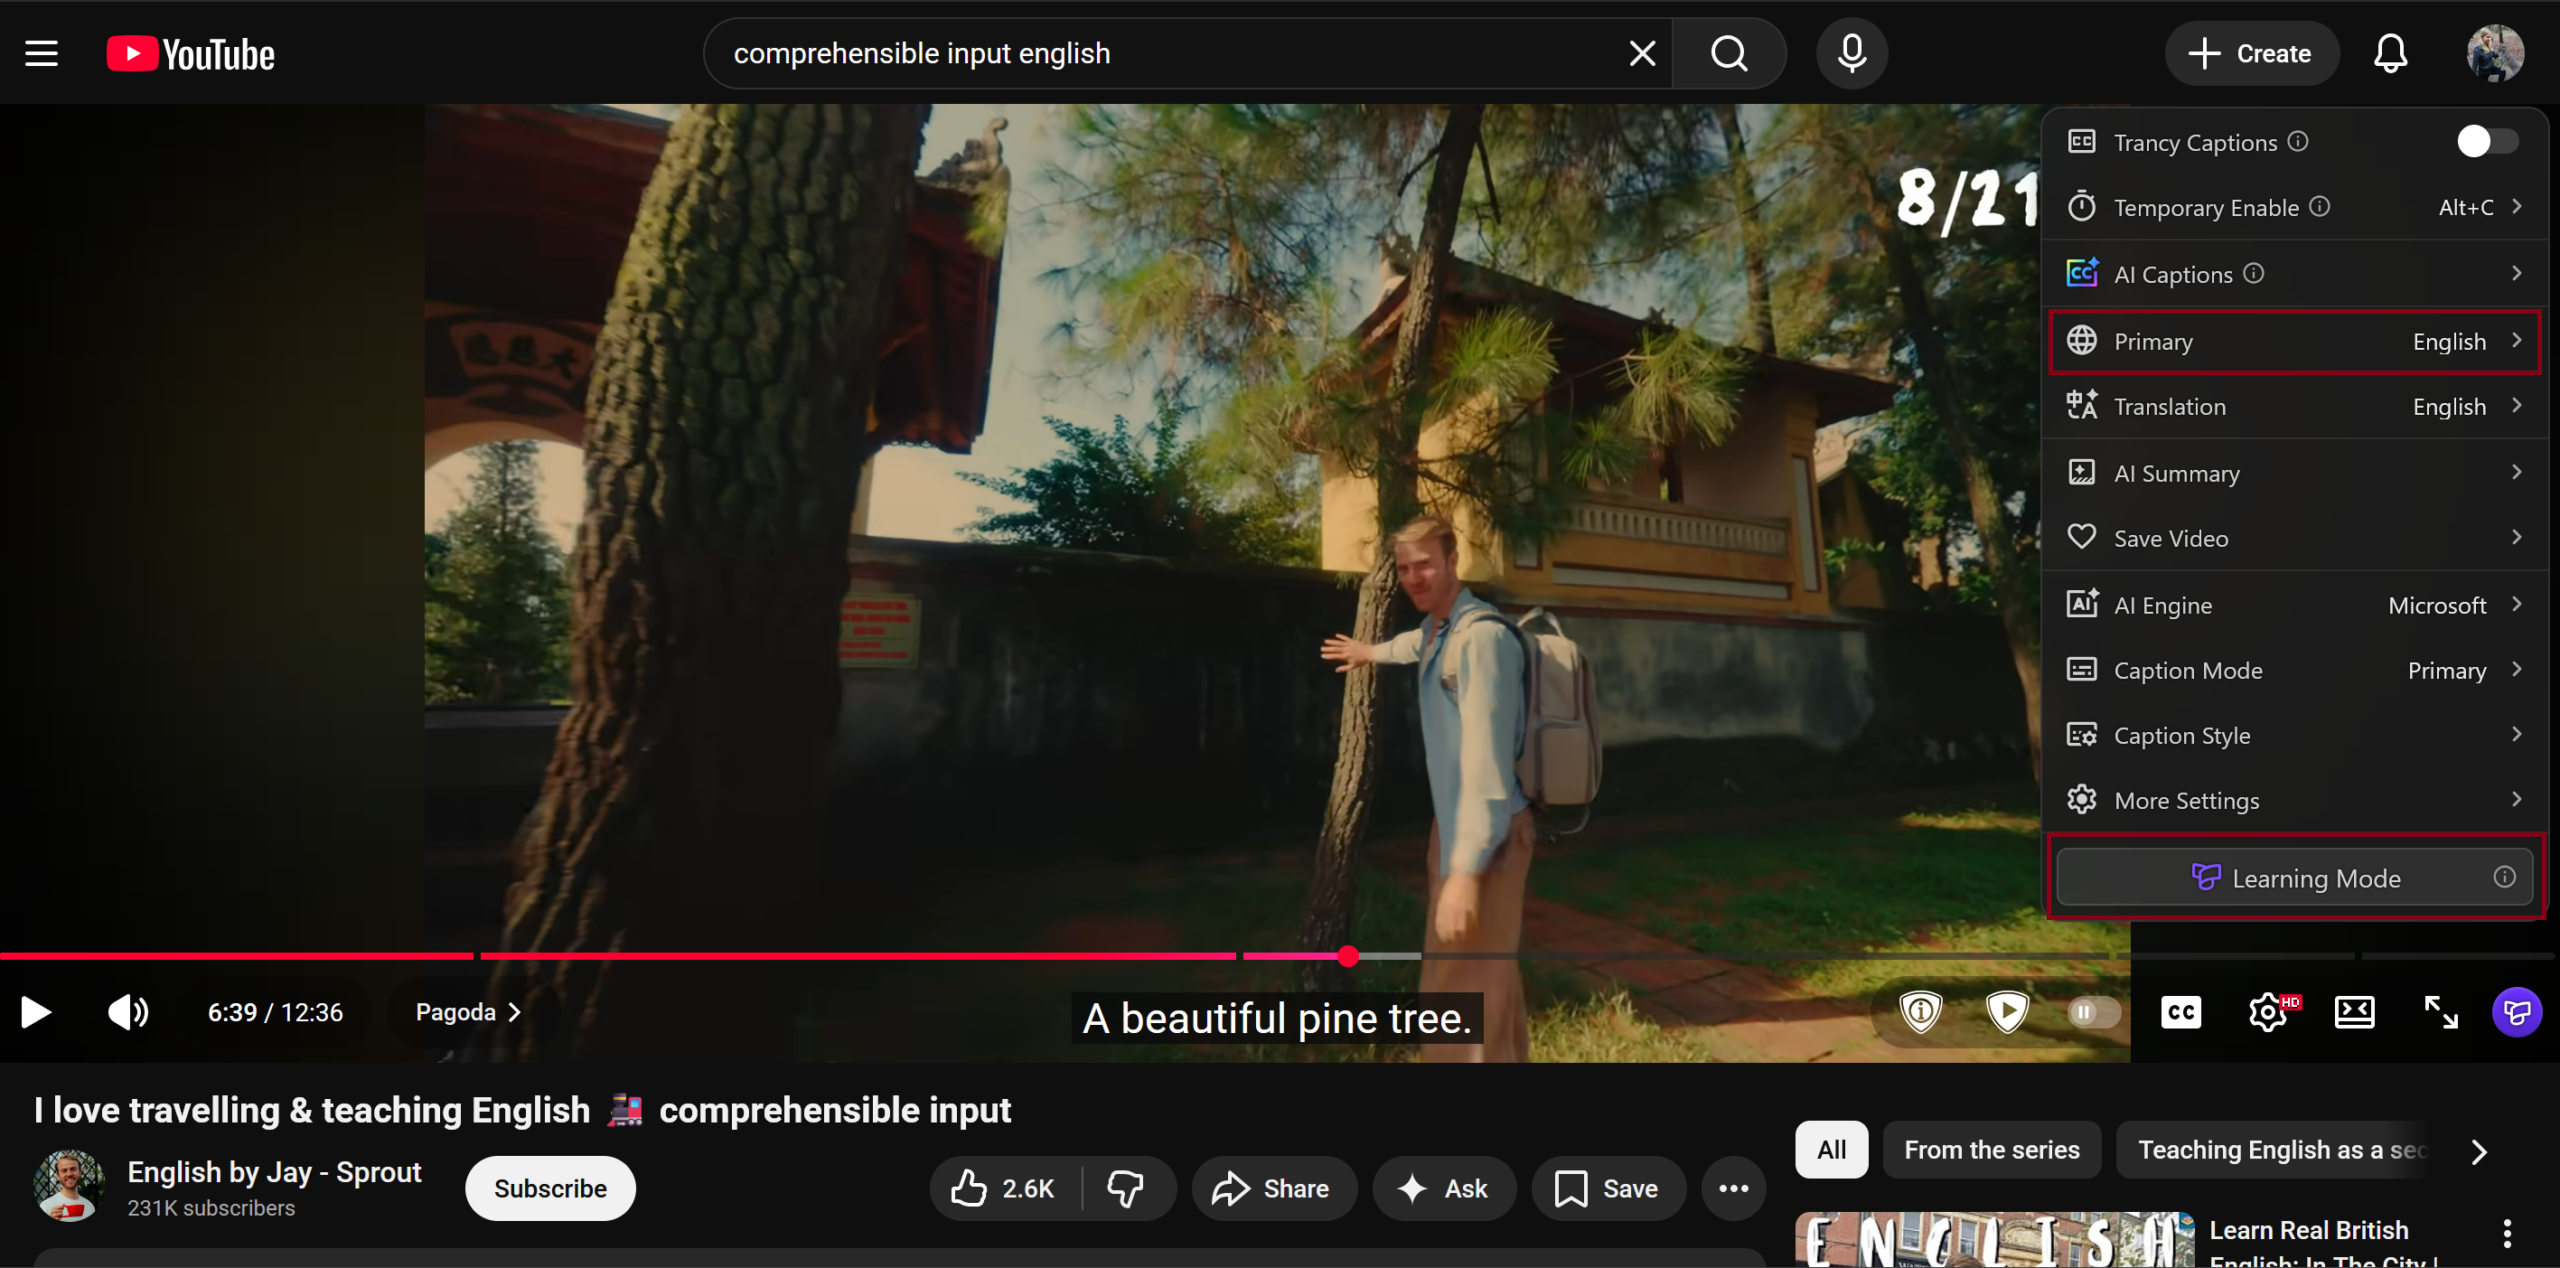
Task: Subscribe to English by Jay channel
Action: (x=550, y=1188)
